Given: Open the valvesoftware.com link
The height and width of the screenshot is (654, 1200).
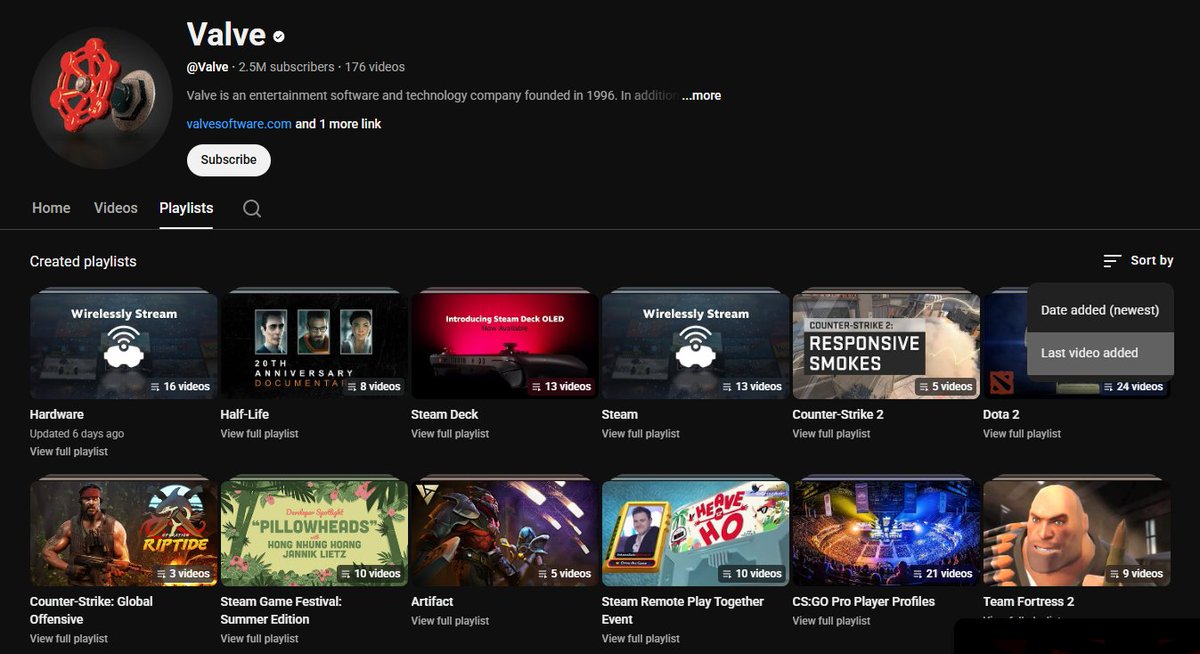Looking at the screenshot, I should pos(239,124).
